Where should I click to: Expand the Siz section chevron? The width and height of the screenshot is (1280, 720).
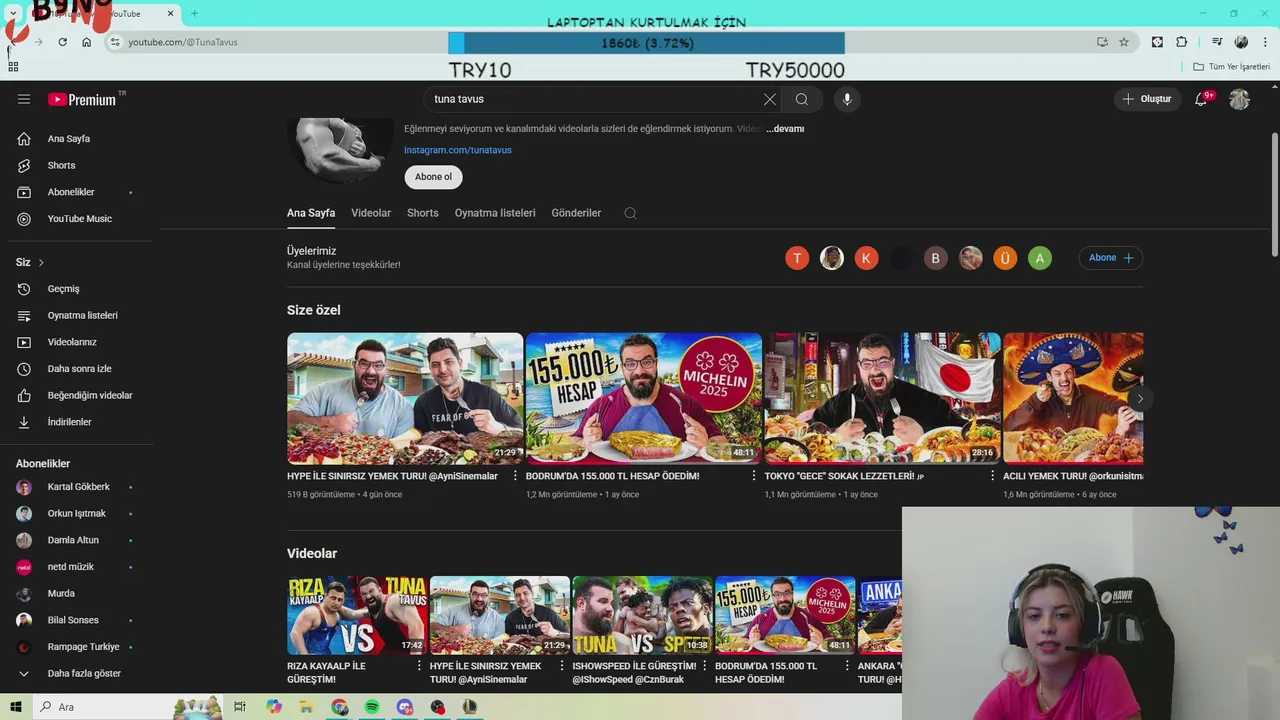[41, 262]
